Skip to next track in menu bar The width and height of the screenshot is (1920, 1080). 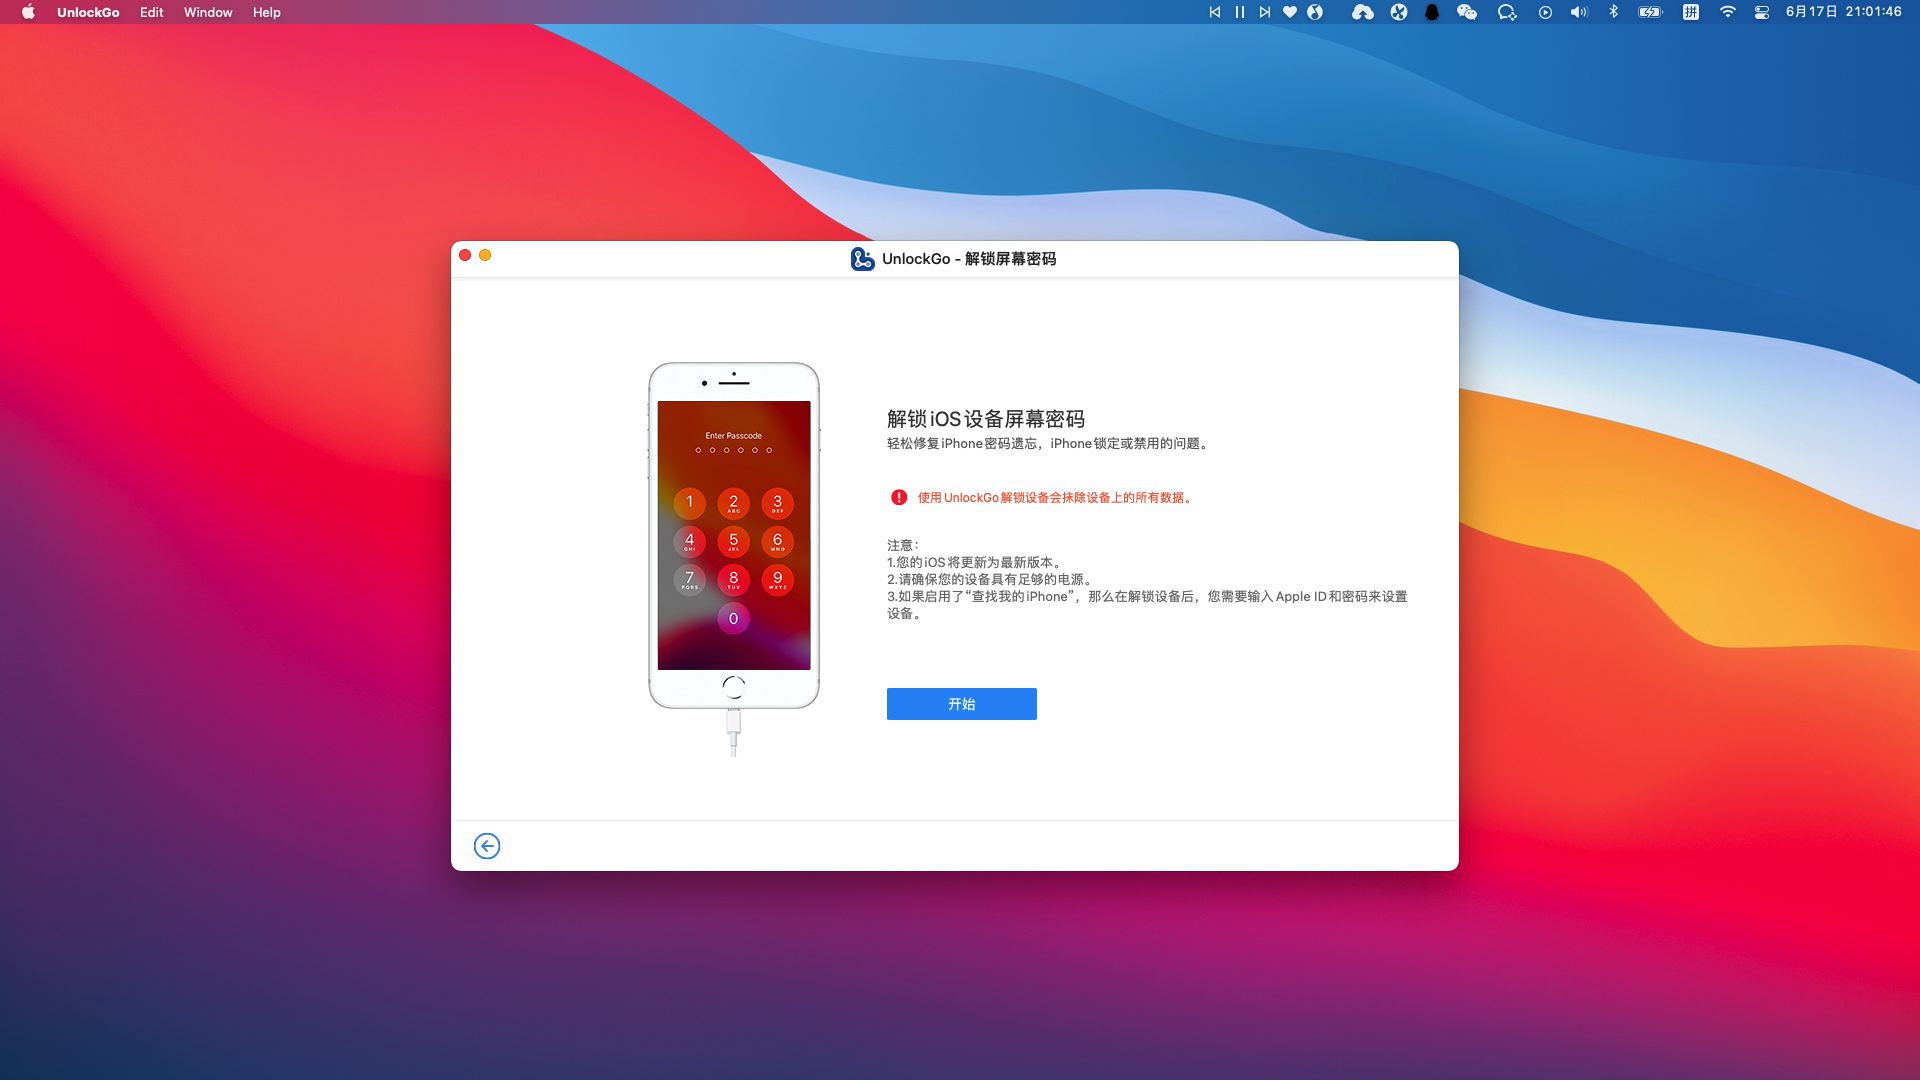point(1265,12)
